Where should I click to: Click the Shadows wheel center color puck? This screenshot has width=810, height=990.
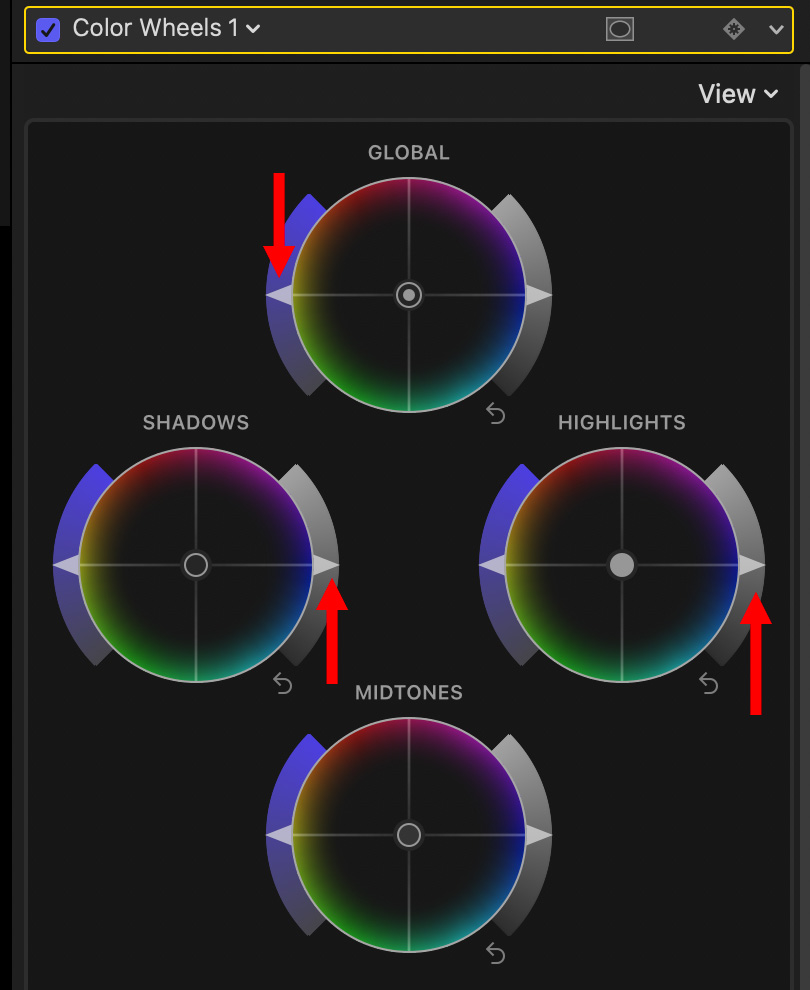[x=196, y=565]
